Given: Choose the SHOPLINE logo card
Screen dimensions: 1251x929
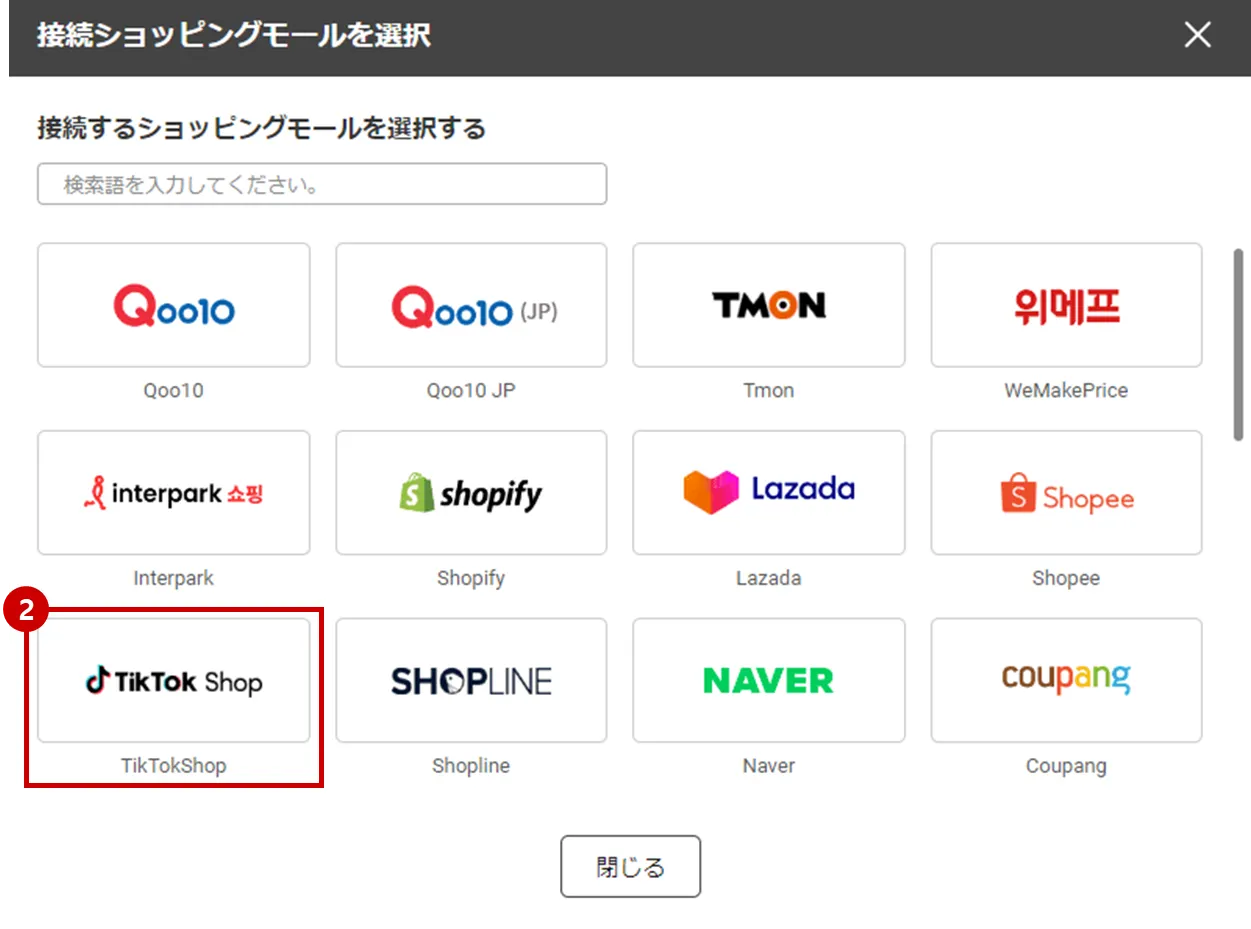Looking at the screenshot, I should point(471,680).
